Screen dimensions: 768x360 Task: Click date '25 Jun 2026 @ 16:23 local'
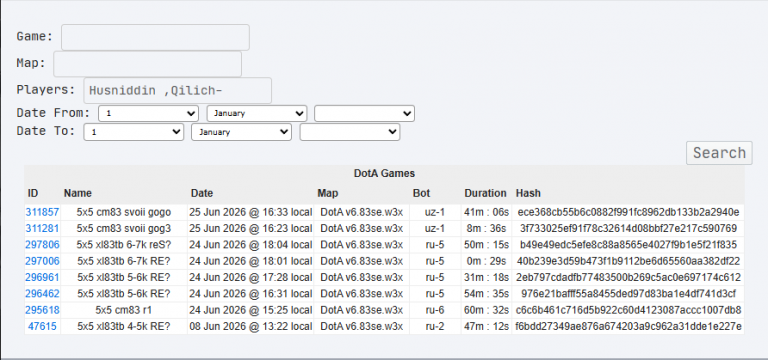(x=250, y=228)
